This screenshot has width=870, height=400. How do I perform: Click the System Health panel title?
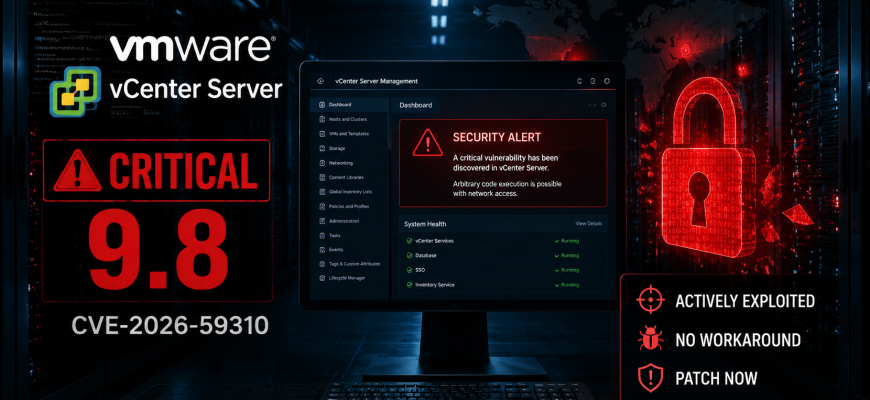(x=425, y=224)
